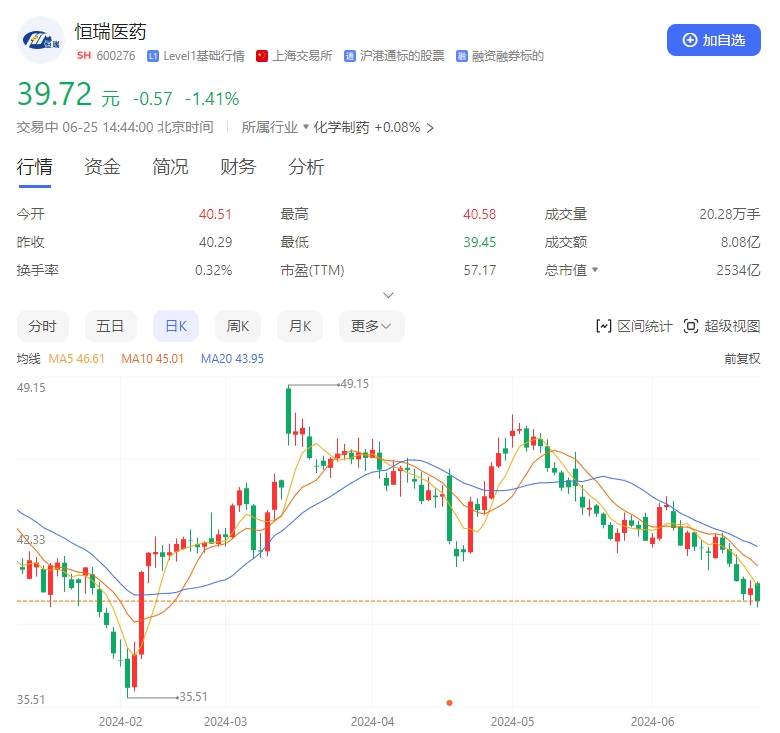Click the -1.41% change percentage
This screenshot has width=780, height=733.
(212, 99)
